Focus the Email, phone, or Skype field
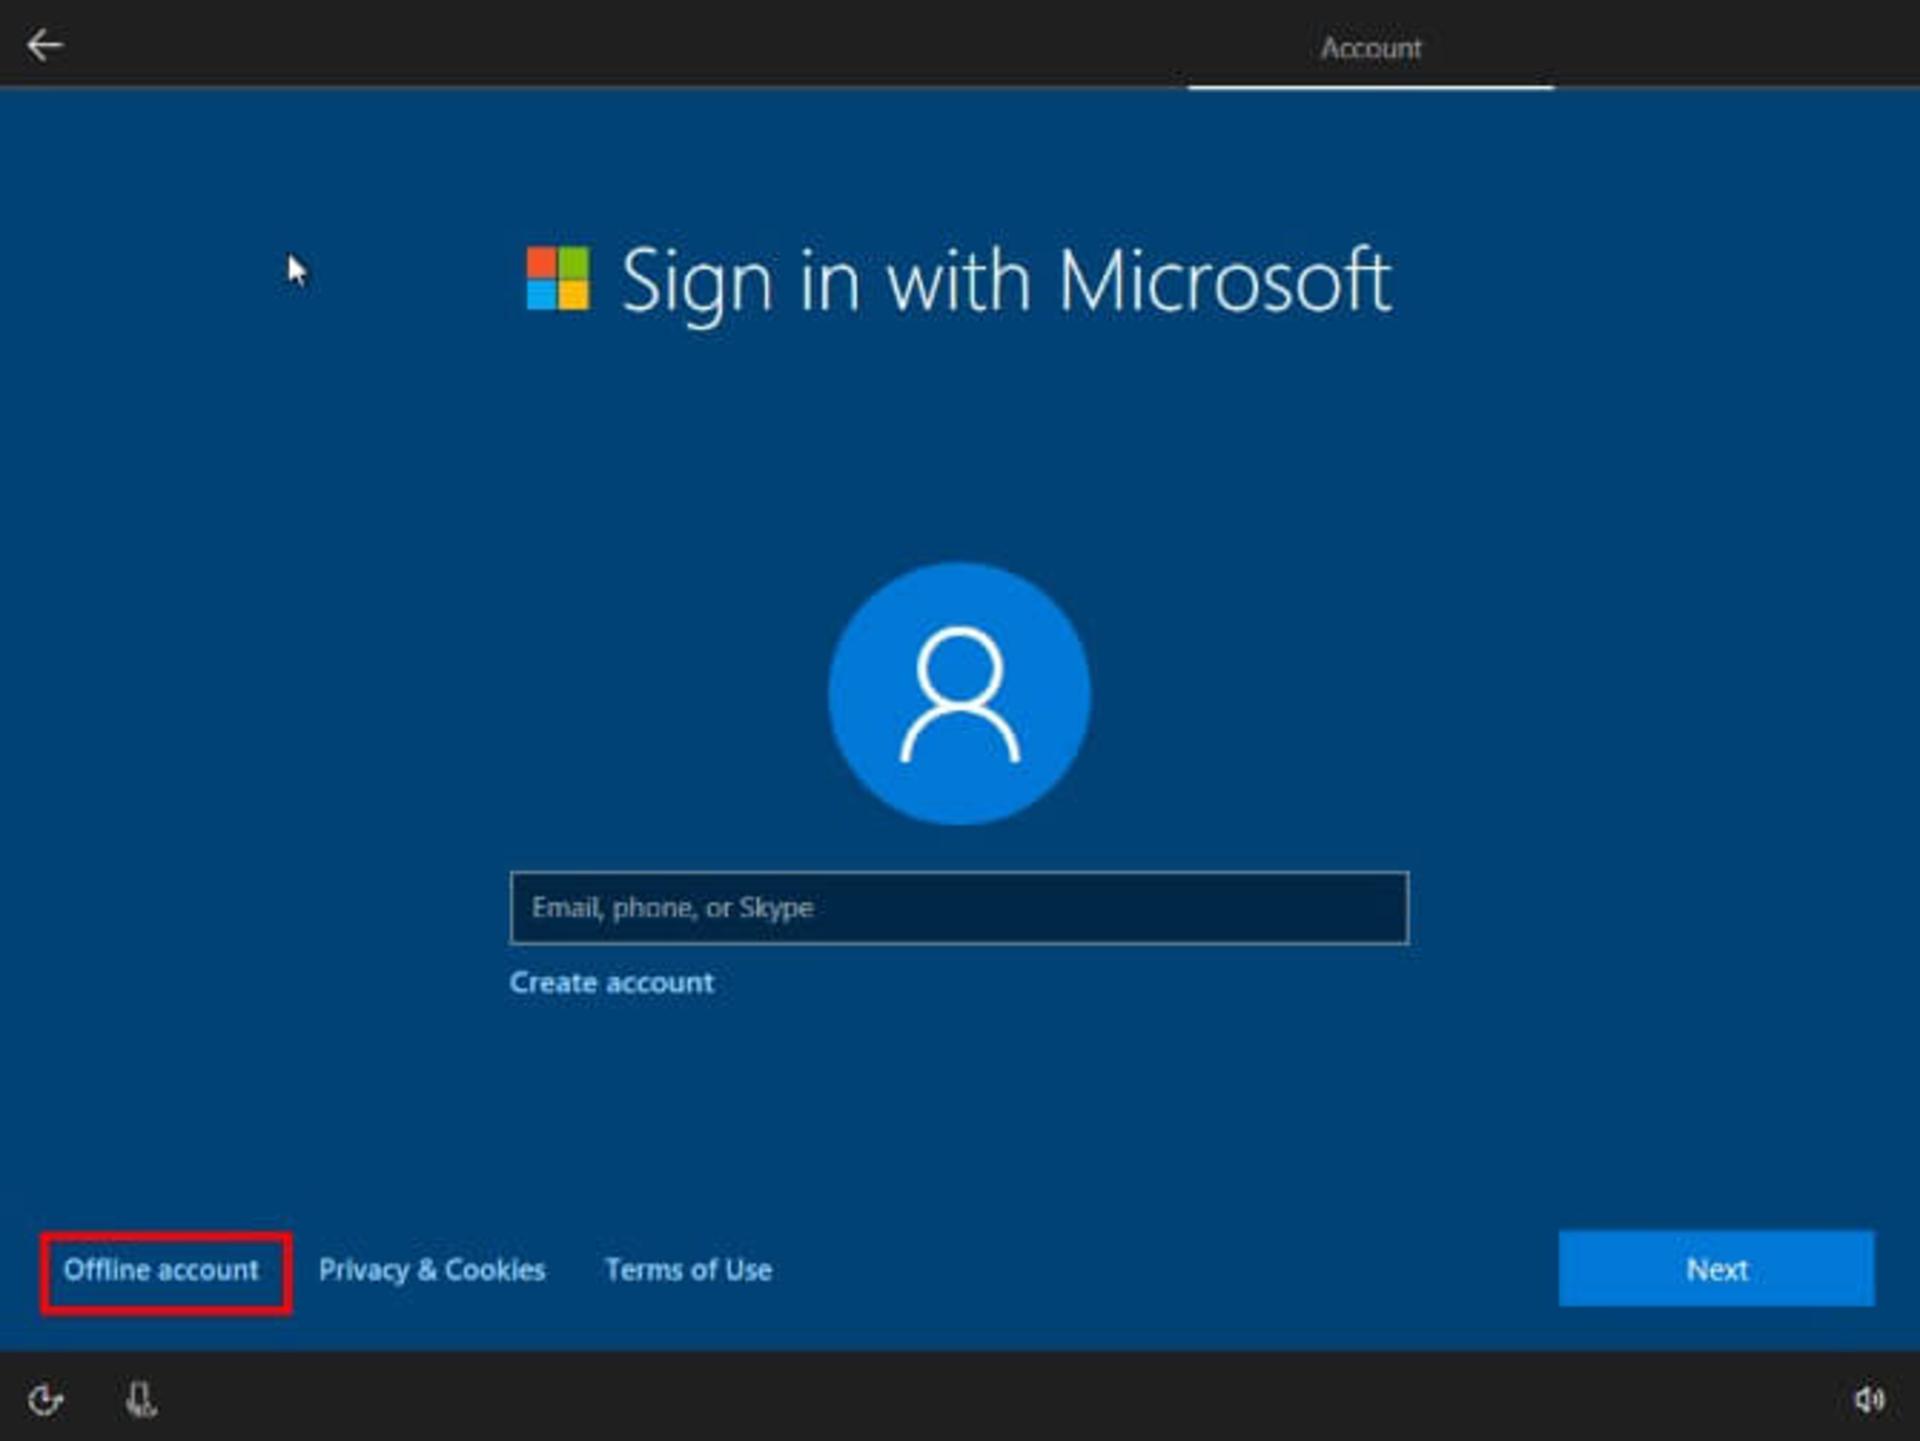The height and width of the screenshot is (1441, 1920). tap(959, 908)
